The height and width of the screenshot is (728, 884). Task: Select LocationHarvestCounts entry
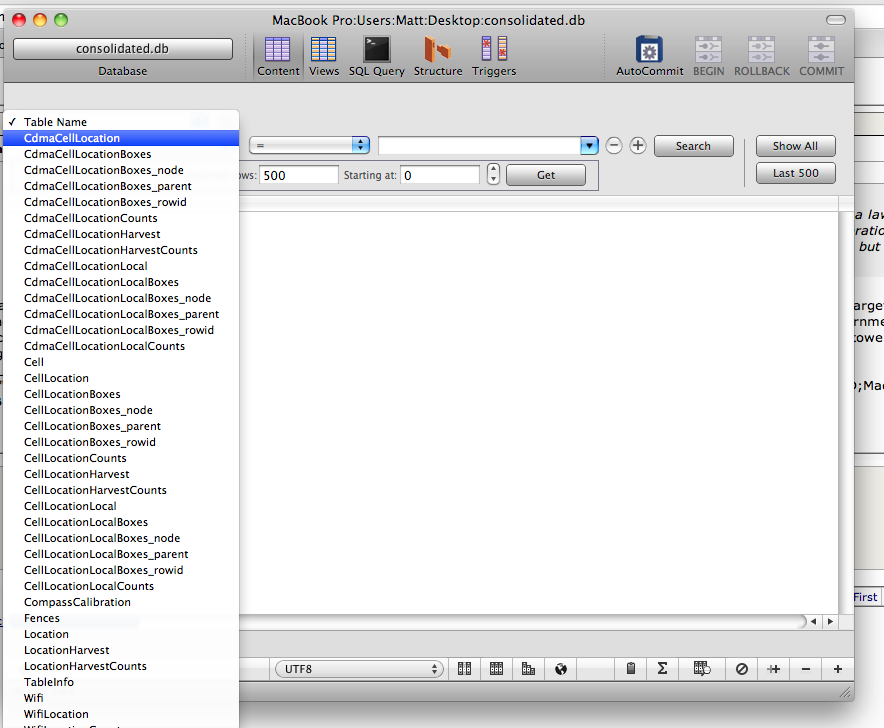(x=121, y=666)
